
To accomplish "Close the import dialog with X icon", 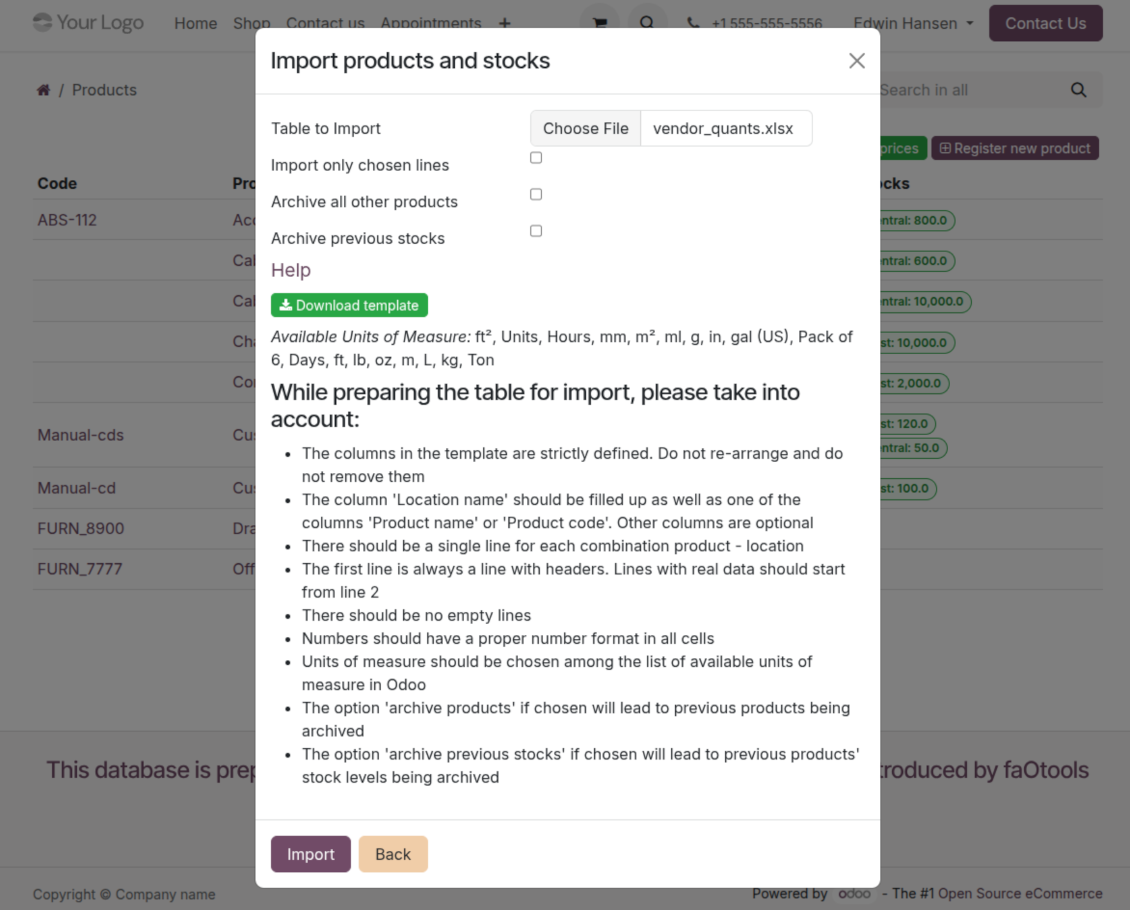I will pos(856,61).
